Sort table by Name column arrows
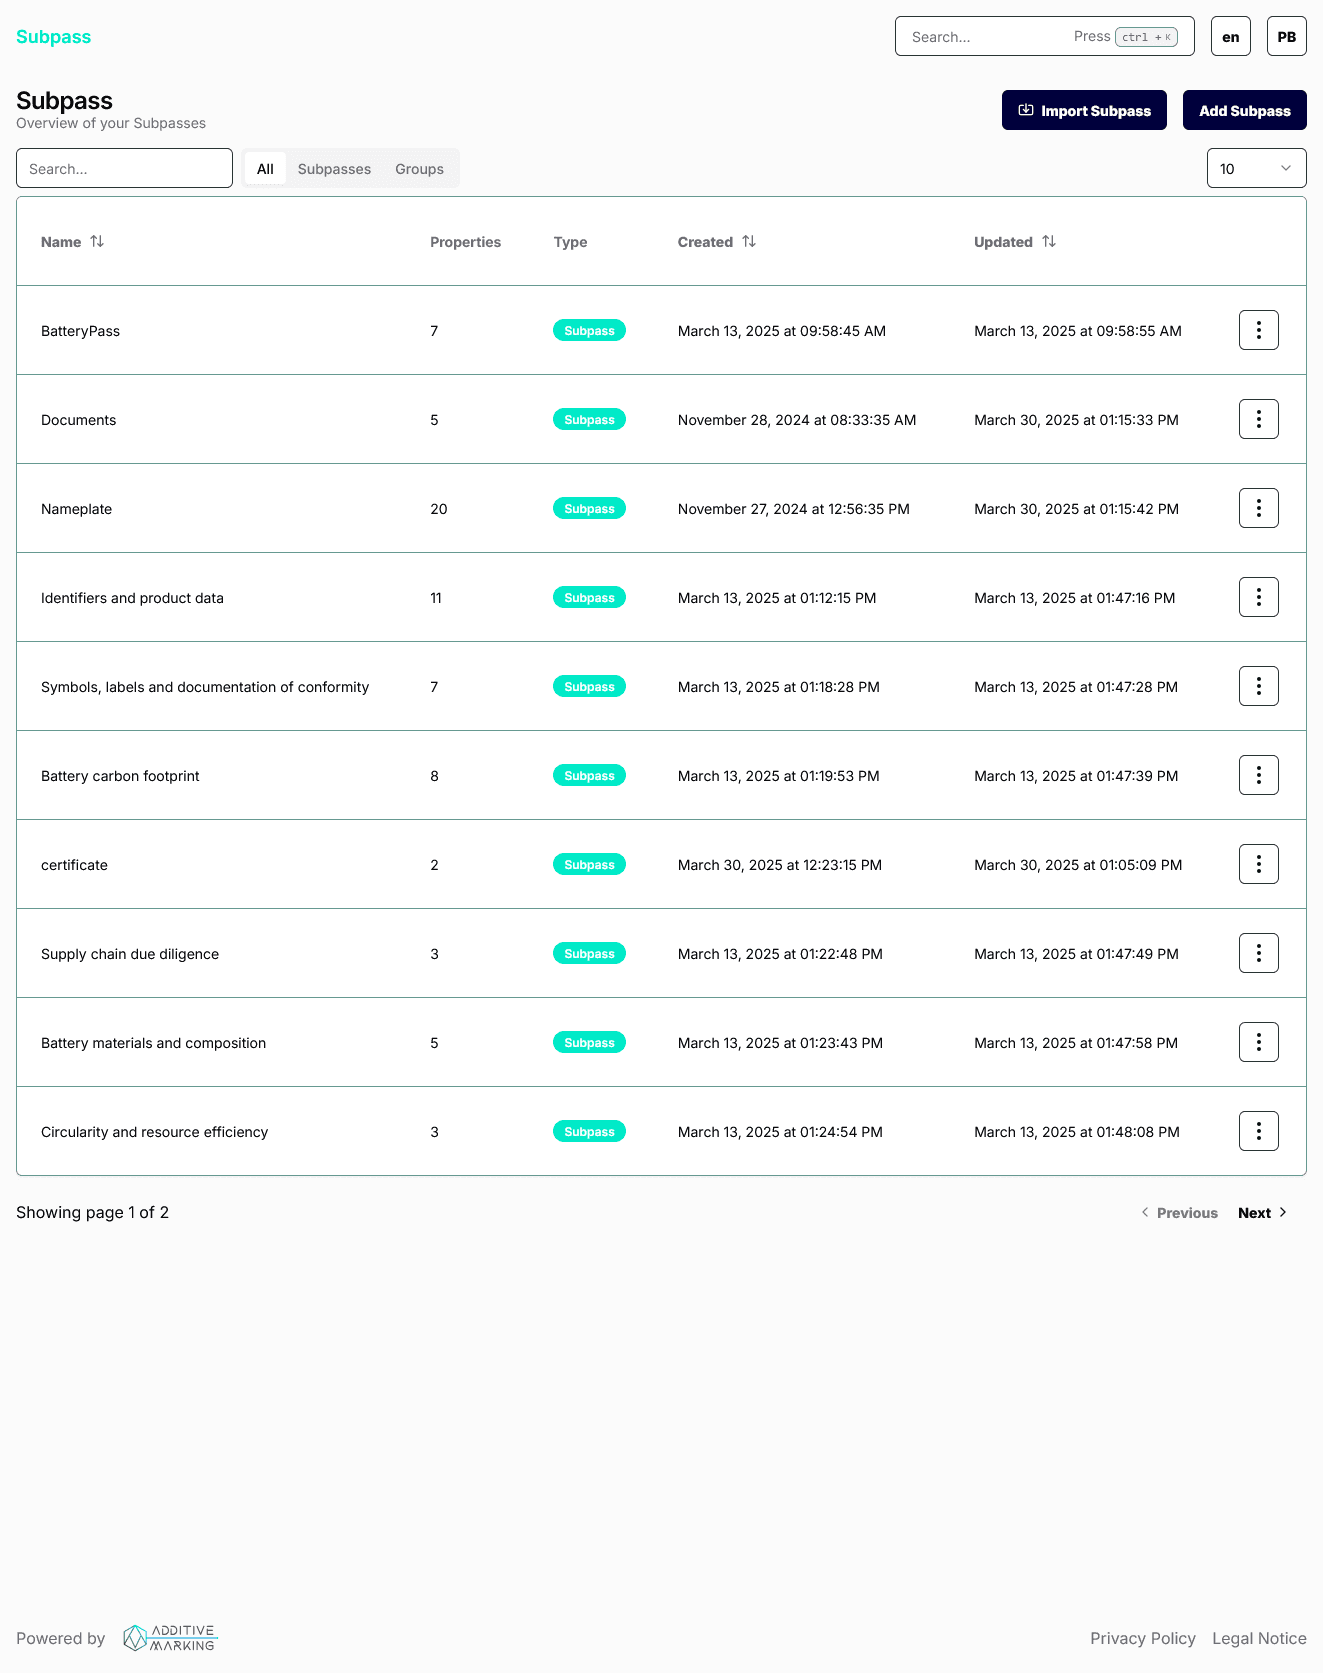Screen dimensions: 1323x1673 [x=97, y=241]
